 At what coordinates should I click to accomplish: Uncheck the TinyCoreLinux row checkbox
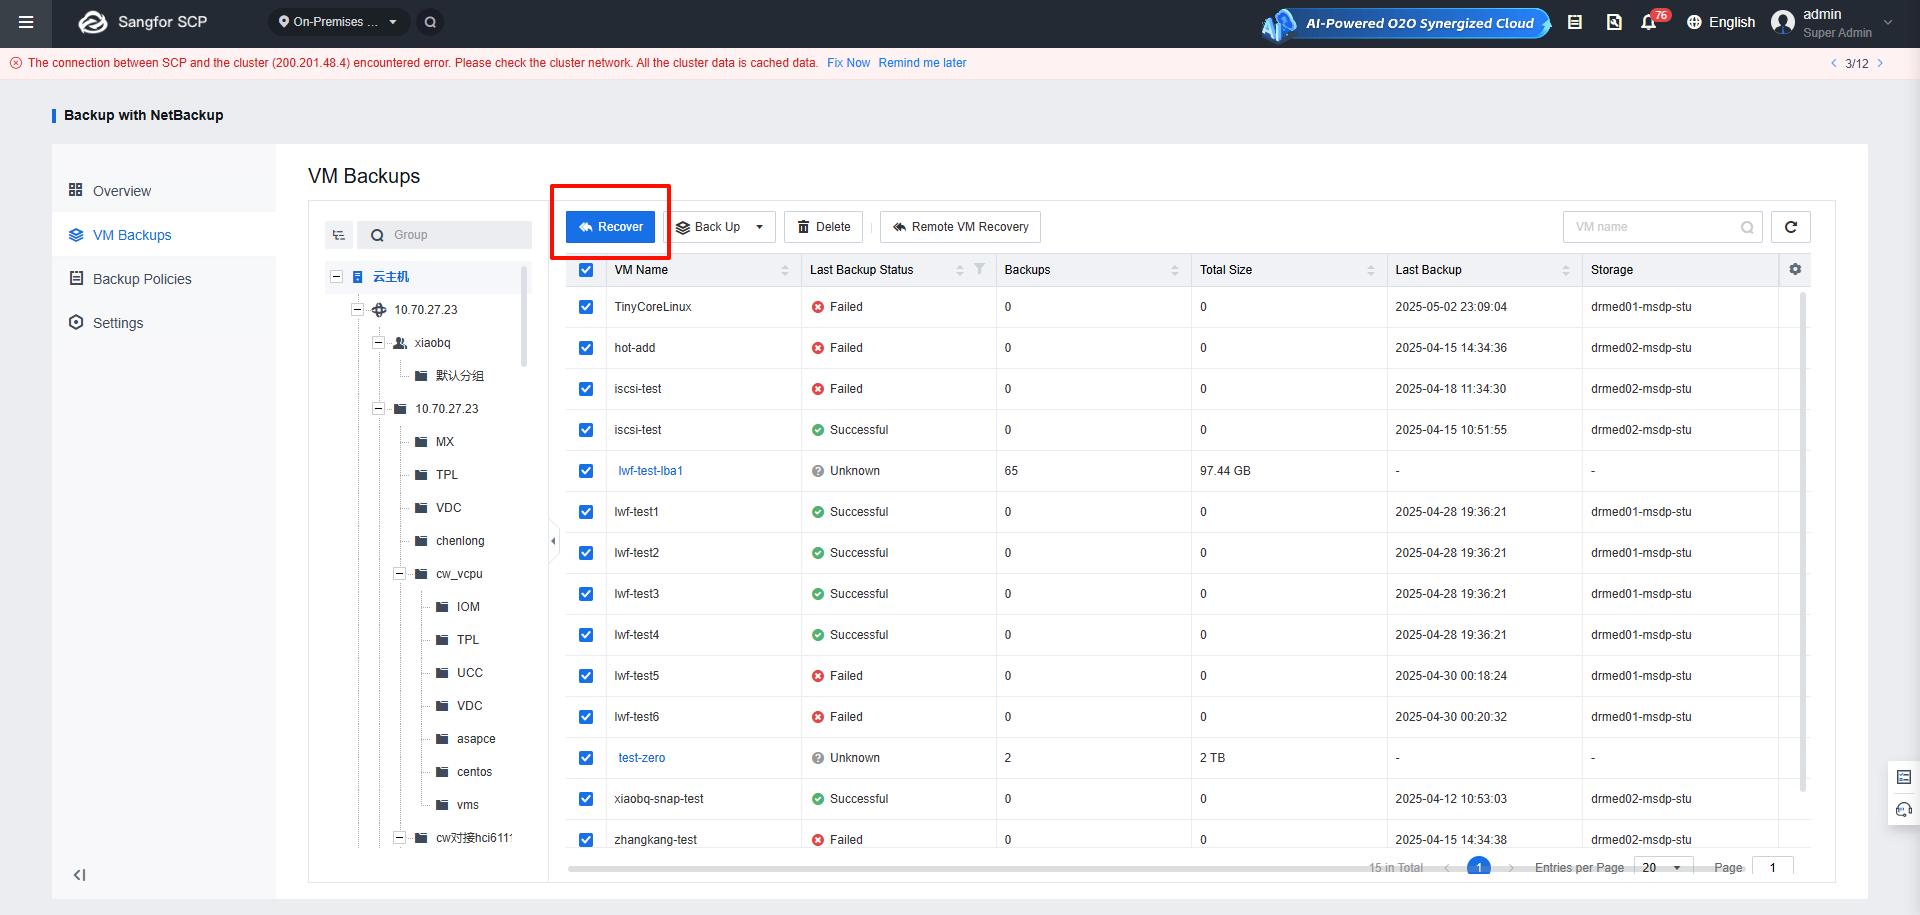586,307
